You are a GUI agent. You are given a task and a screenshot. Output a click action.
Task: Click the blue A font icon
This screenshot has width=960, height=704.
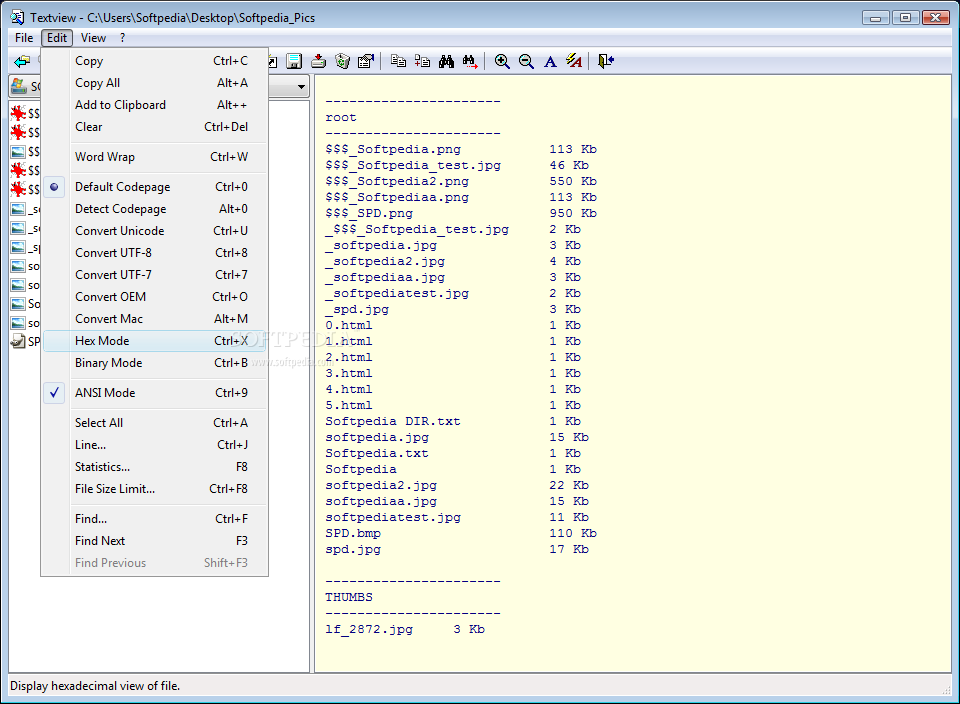point(550,61)
